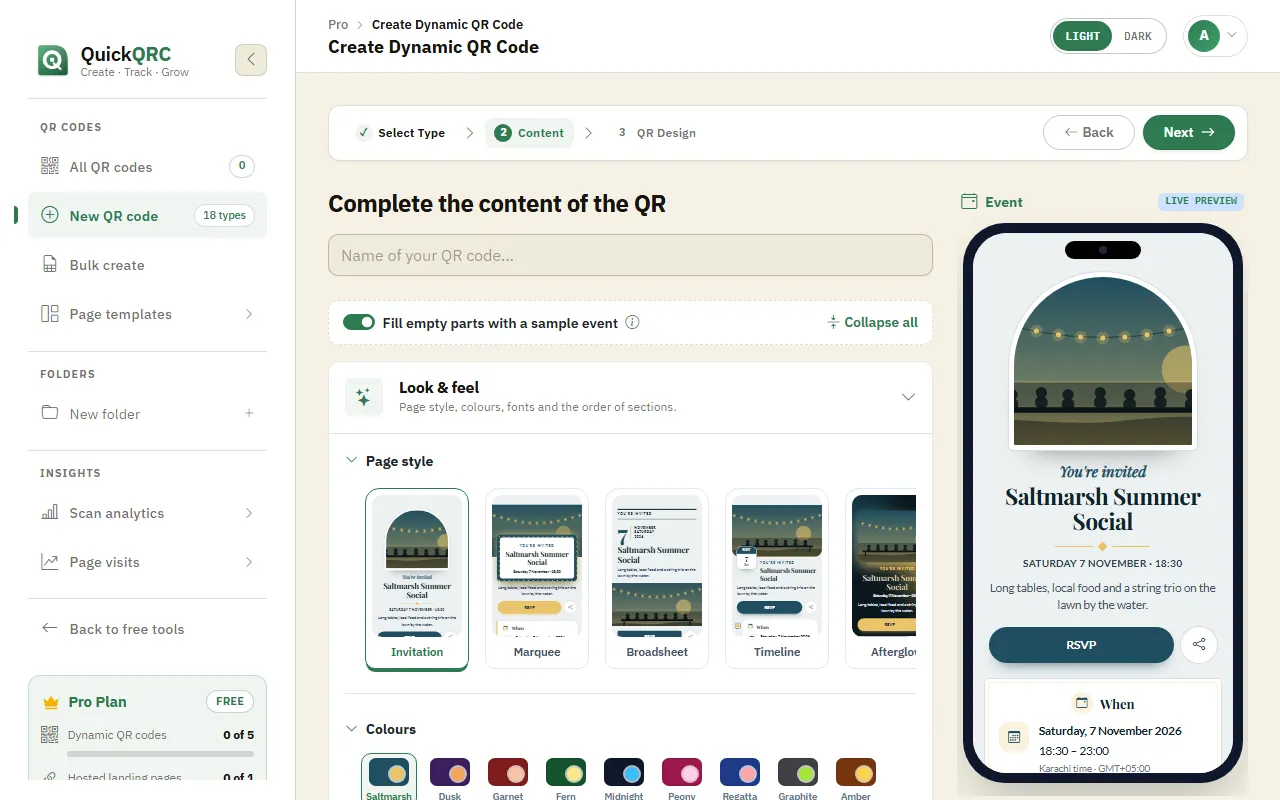Open All QR codes in sidebar
This screenshot has width=1280, height=800.
(147, 166)
